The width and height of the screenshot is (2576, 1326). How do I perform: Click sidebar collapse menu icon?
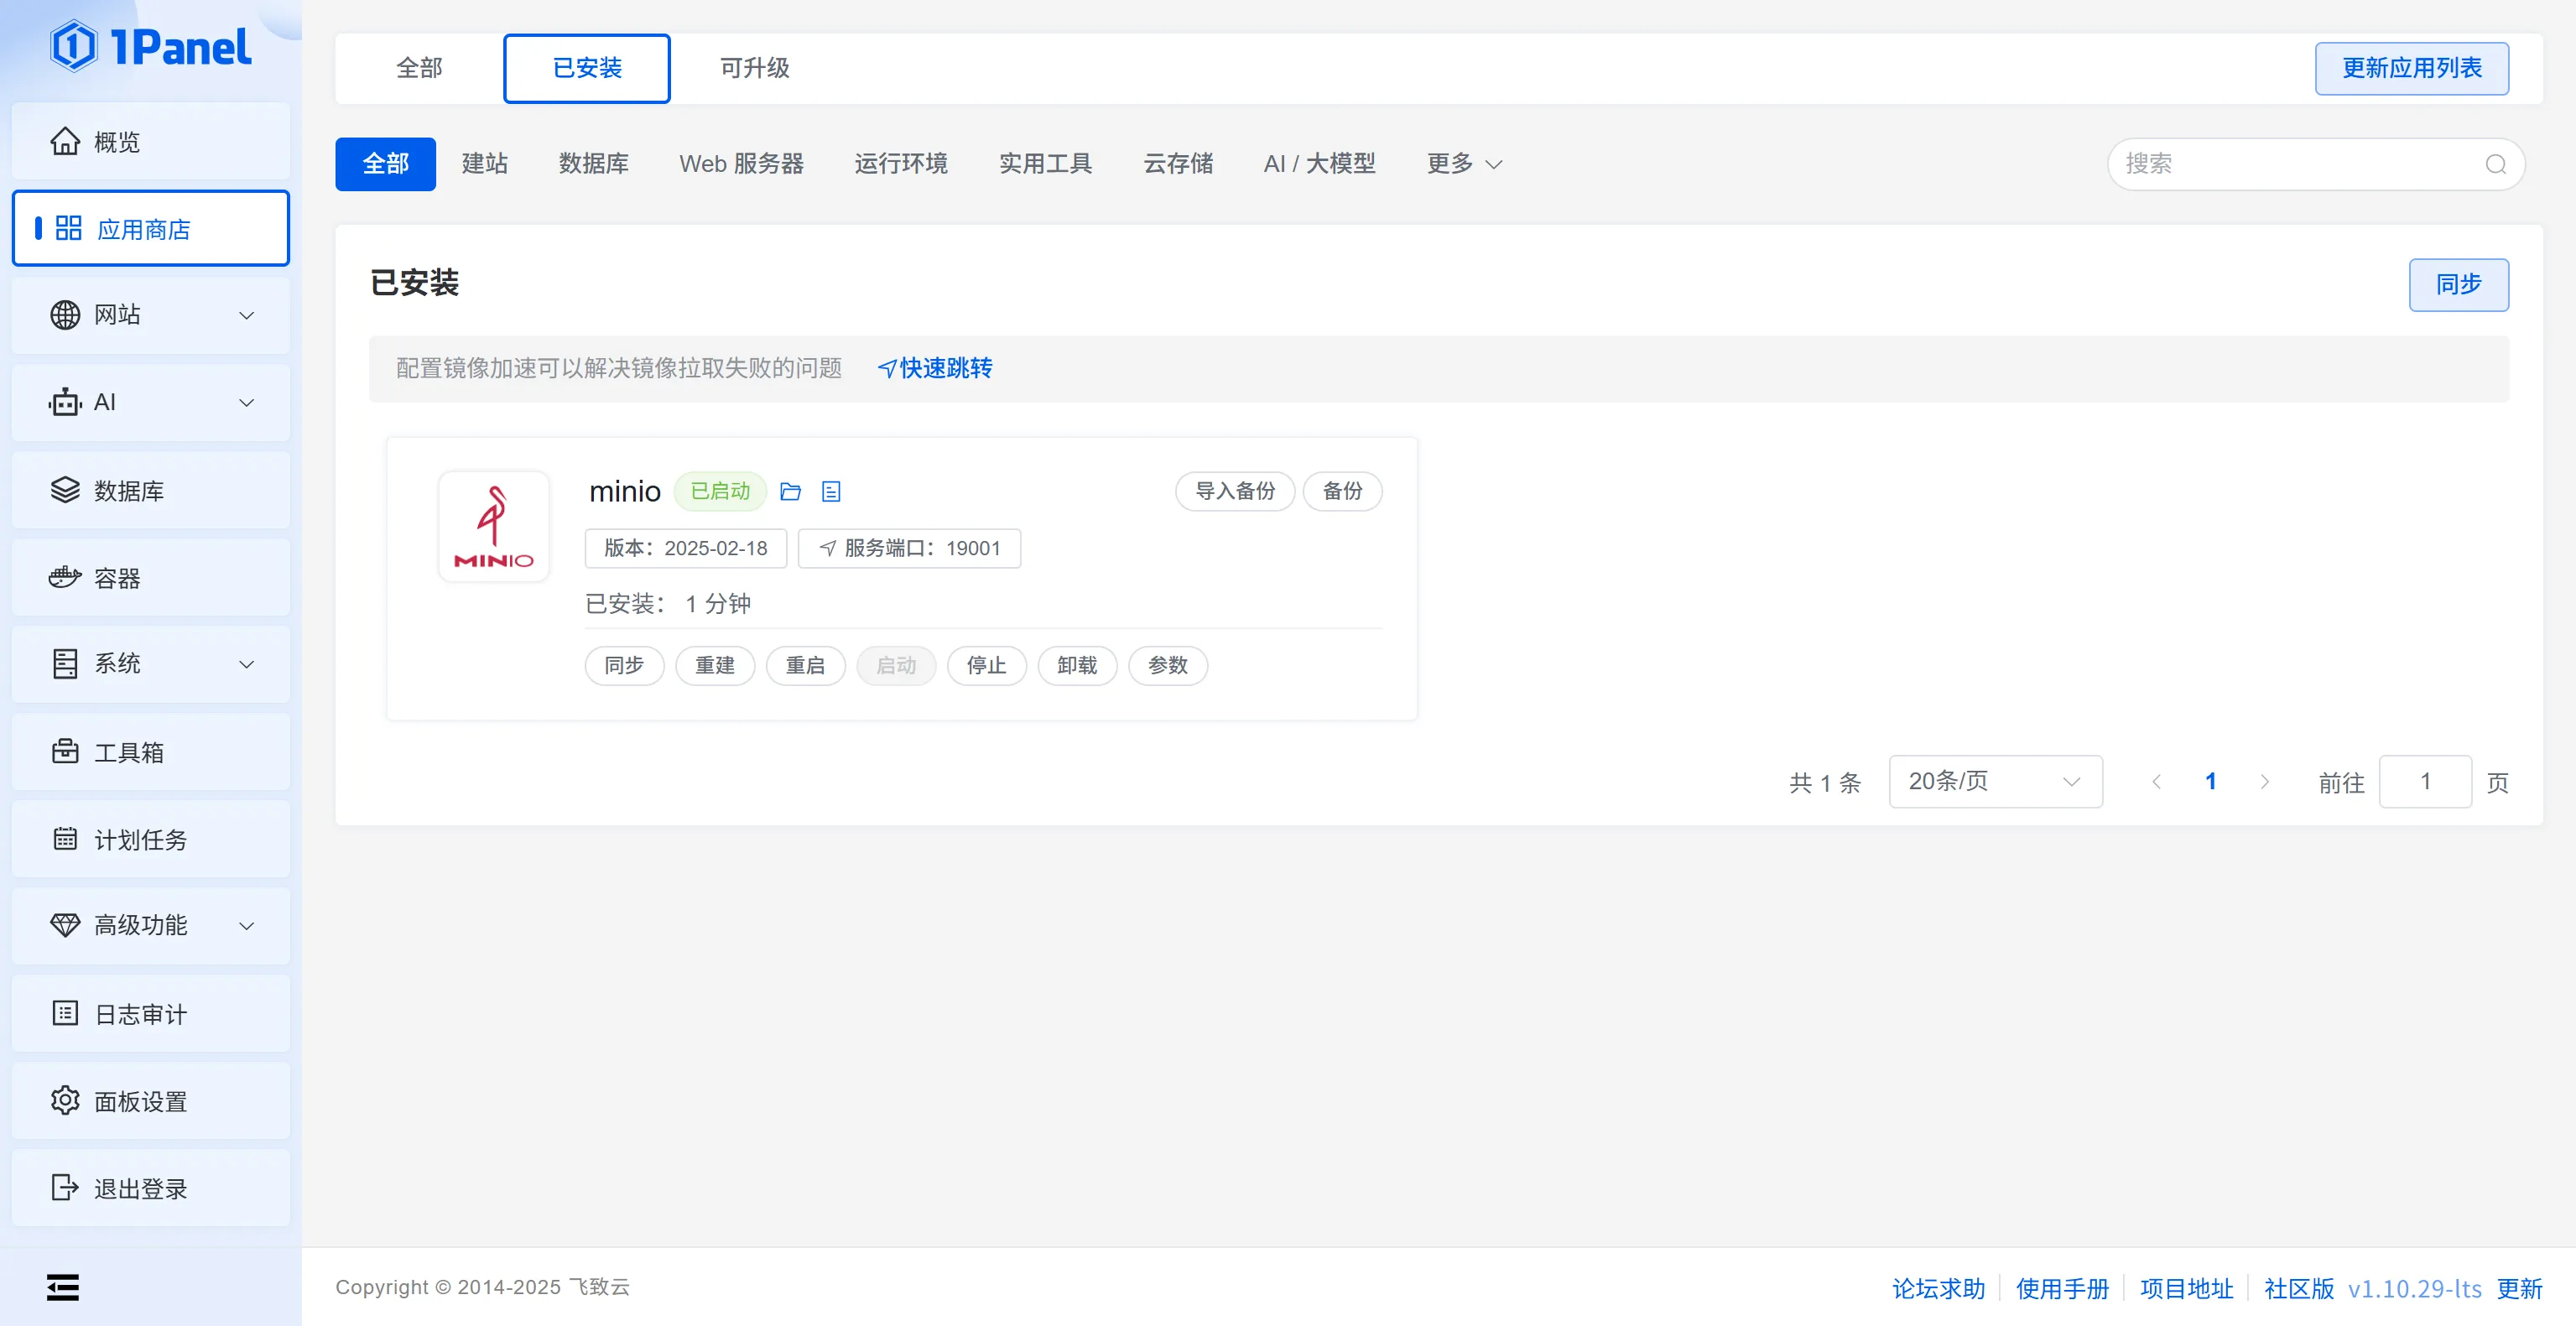[63, 1287]
